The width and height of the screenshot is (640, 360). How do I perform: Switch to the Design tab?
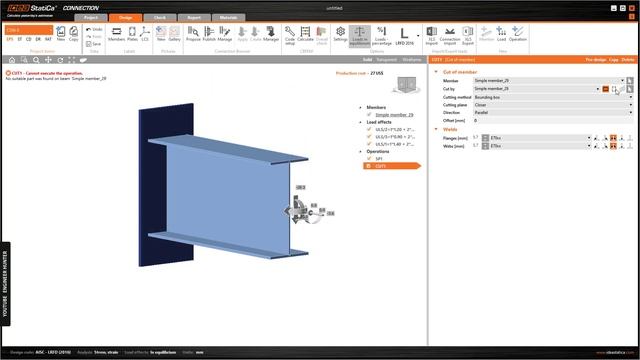tap(125, 18)
